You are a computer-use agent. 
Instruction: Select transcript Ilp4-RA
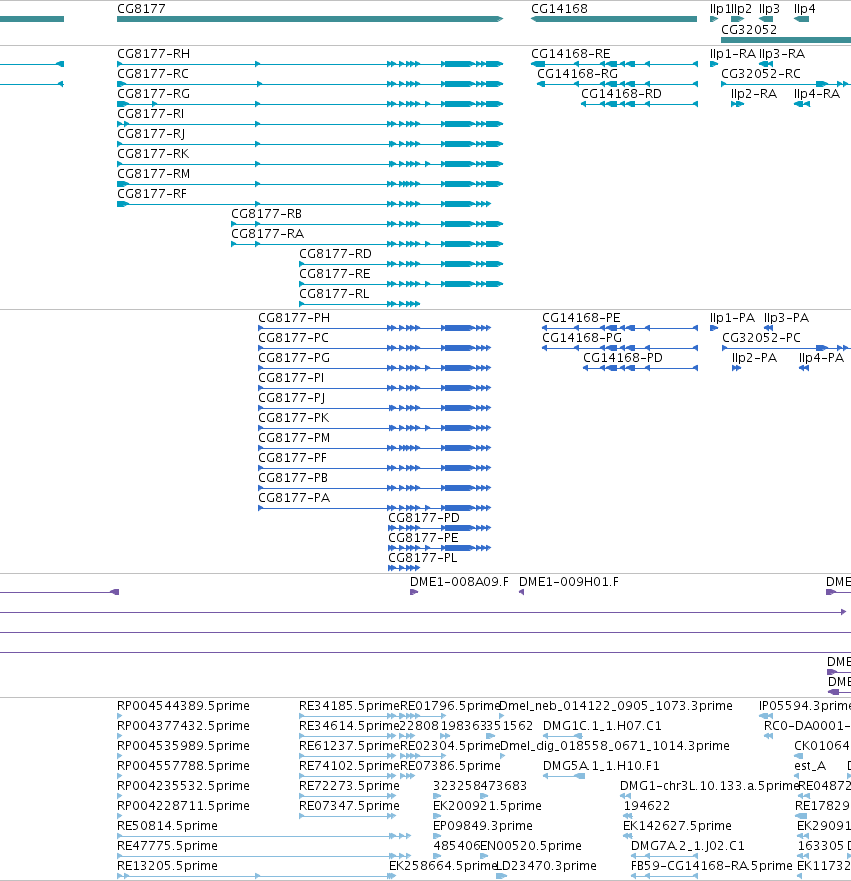point(817,94)
